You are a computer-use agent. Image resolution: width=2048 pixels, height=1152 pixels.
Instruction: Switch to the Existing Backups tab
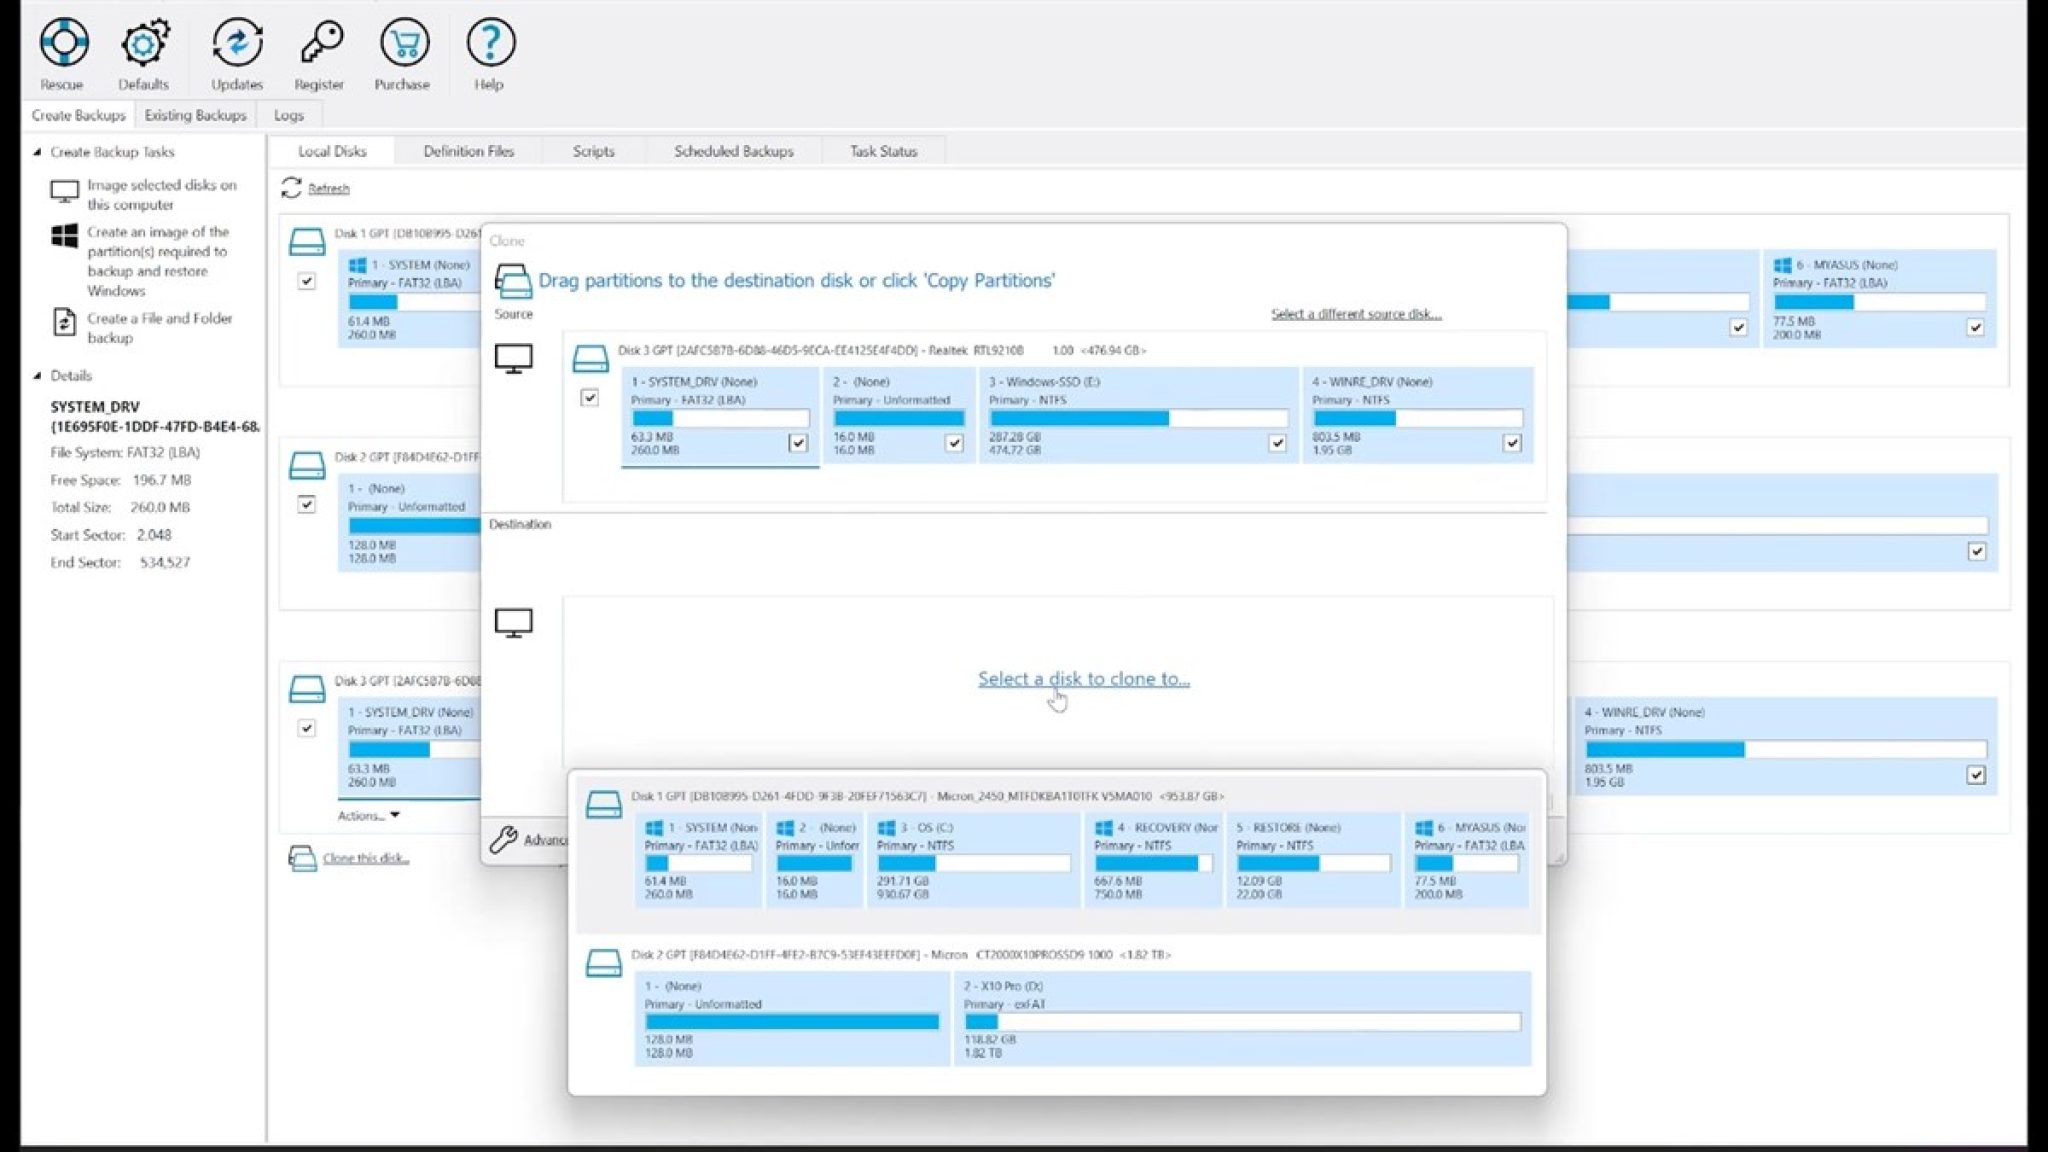click(195, 115)
